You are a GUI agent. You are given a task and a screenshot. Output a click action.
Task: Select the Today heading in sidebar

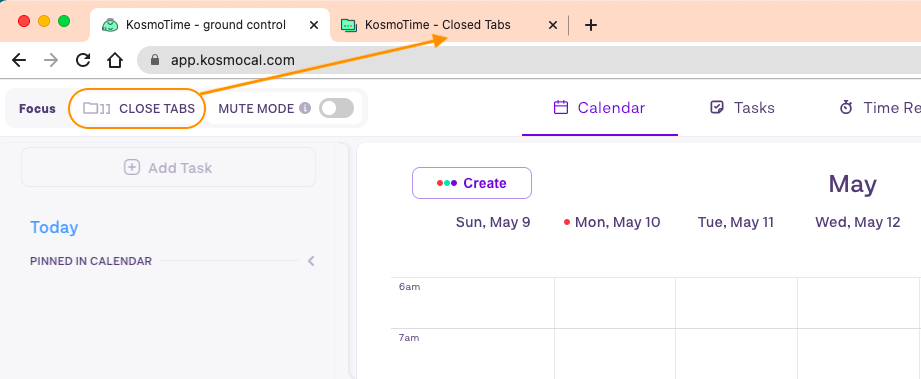tap(54, 227)
